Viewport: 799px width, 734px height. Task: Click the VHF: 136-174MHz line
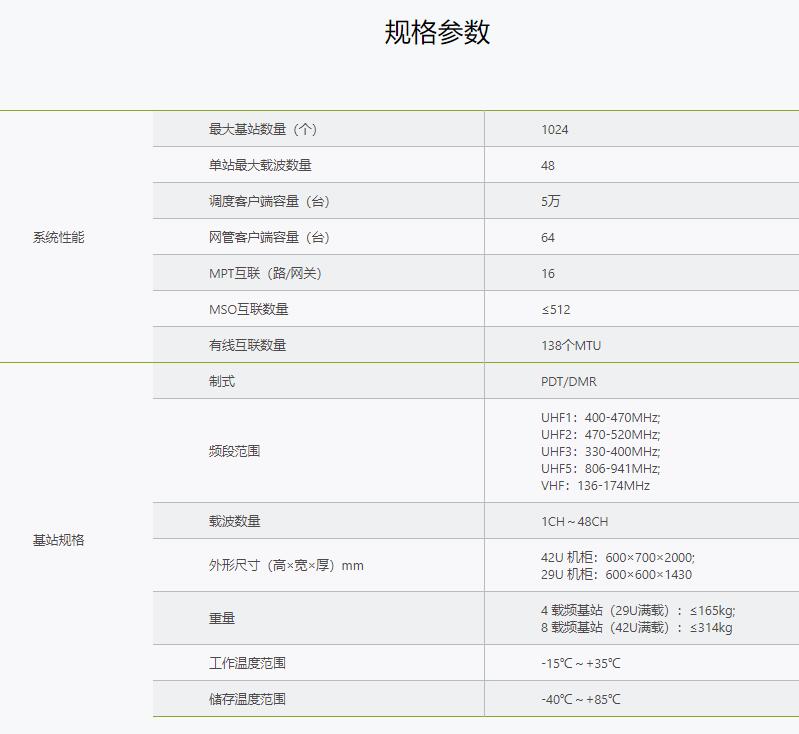pyautogui.click(x=595, y=486)
